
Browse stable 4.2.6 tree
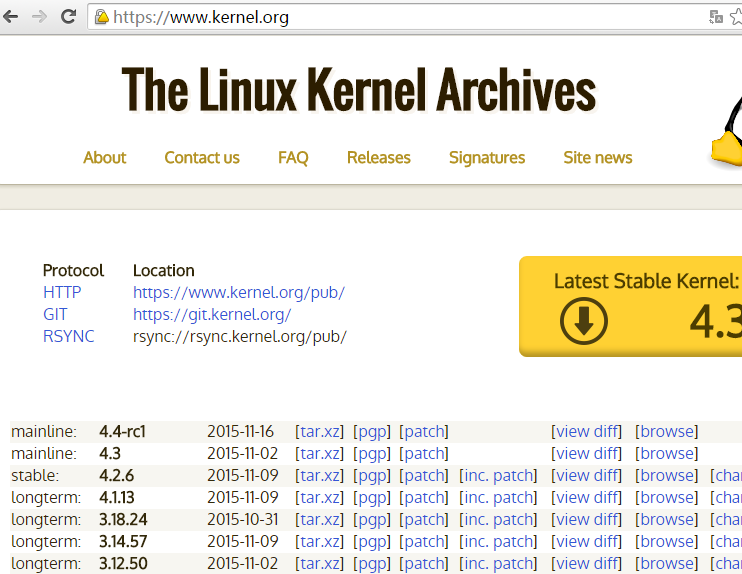click(666, 476)
